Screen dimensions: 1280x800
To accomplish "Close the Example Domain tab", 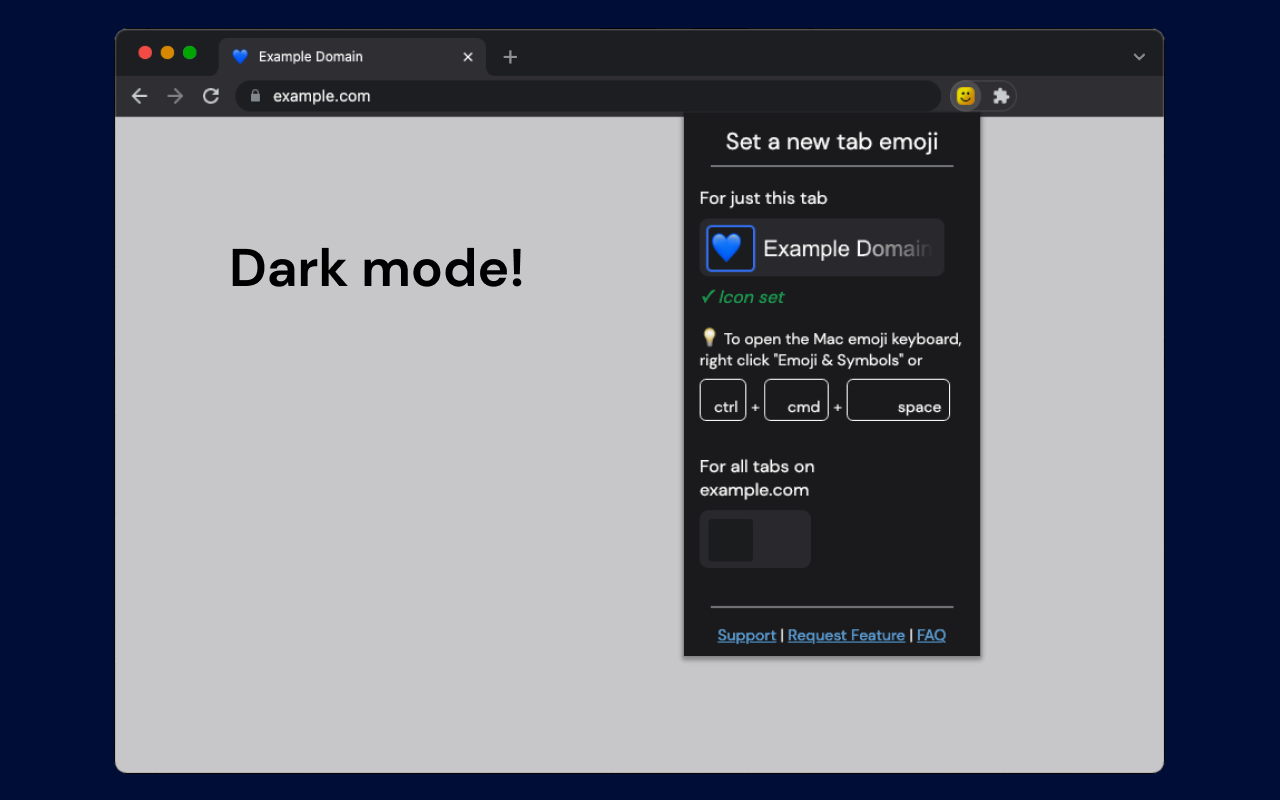I will pos(467,57).
